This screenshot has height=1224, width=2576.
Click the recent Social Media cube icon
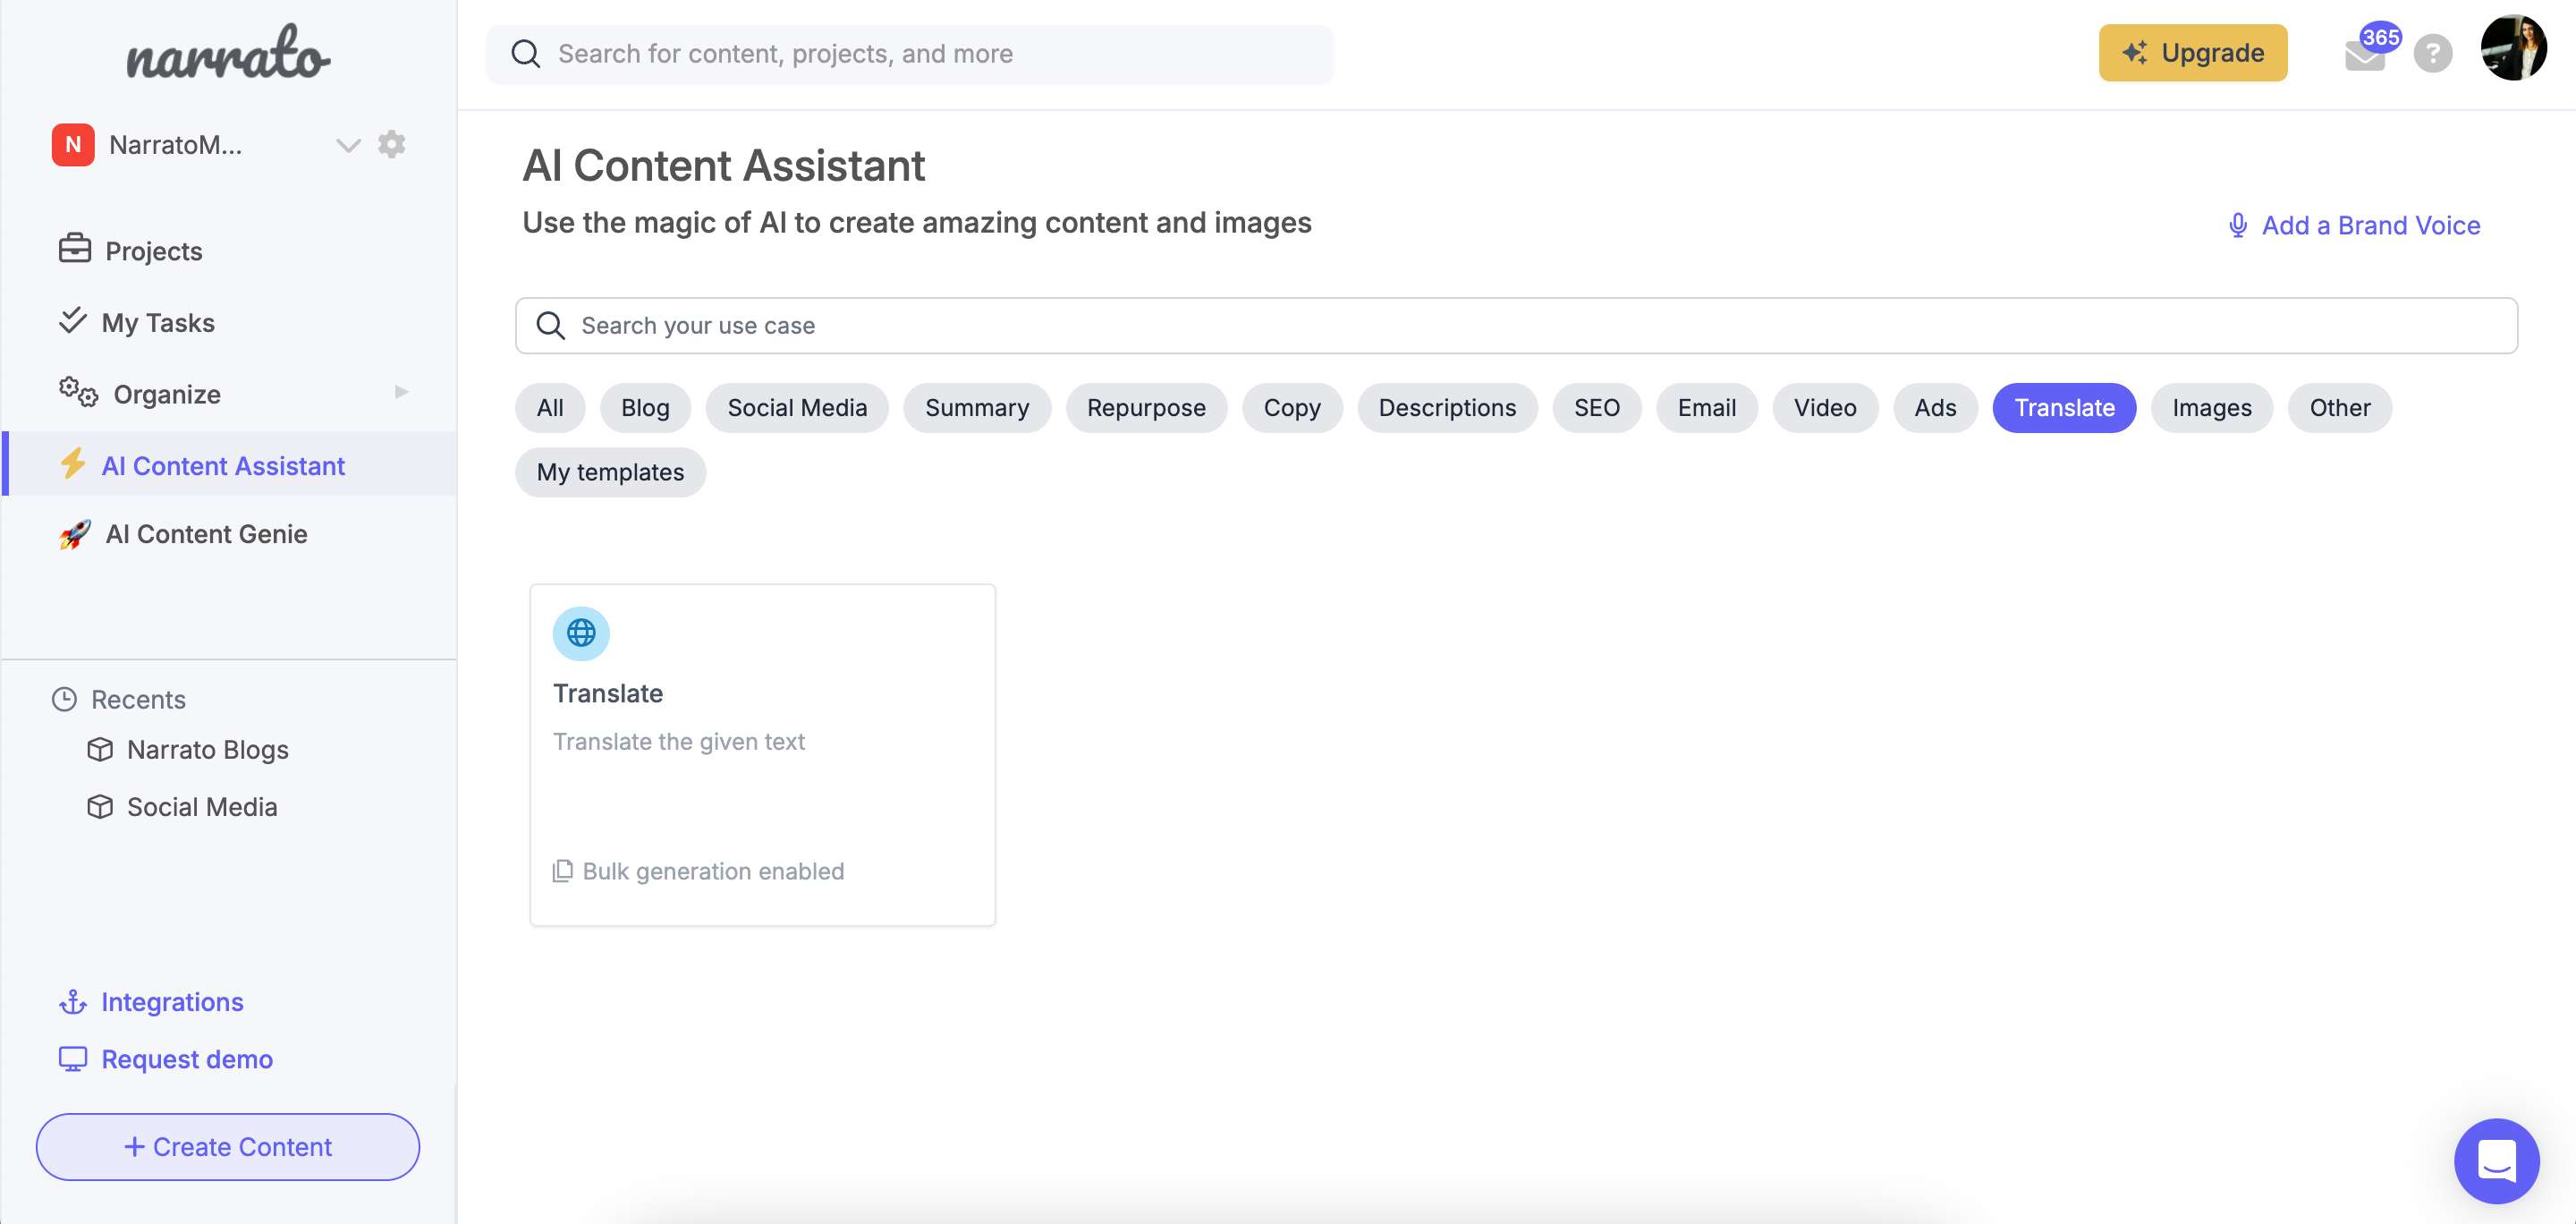click(100, 806)
